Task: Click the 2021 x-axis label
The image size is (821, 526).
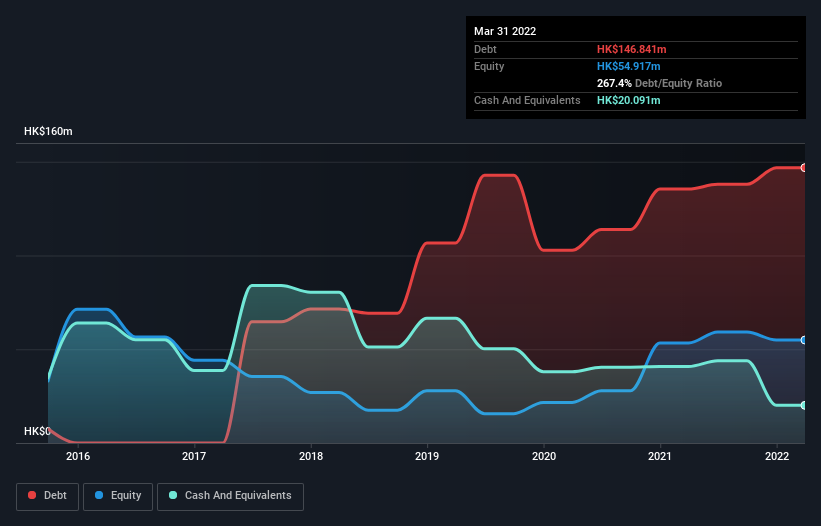Action: [x=660, y=456]
